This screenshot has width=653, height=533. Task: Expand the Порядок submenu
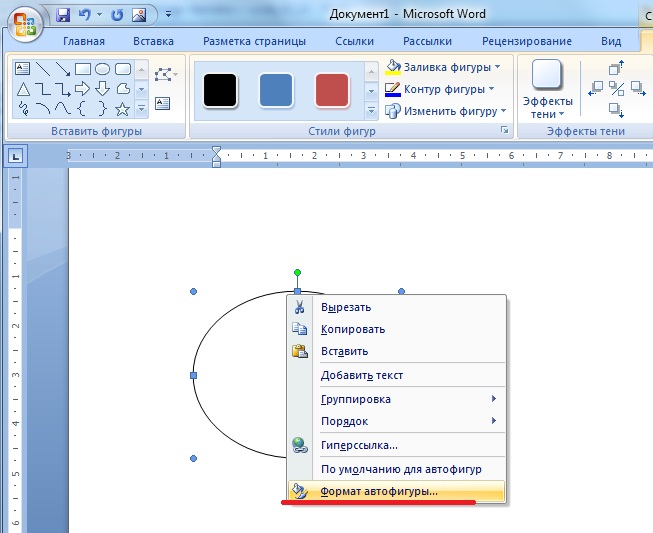coord(396,421)
